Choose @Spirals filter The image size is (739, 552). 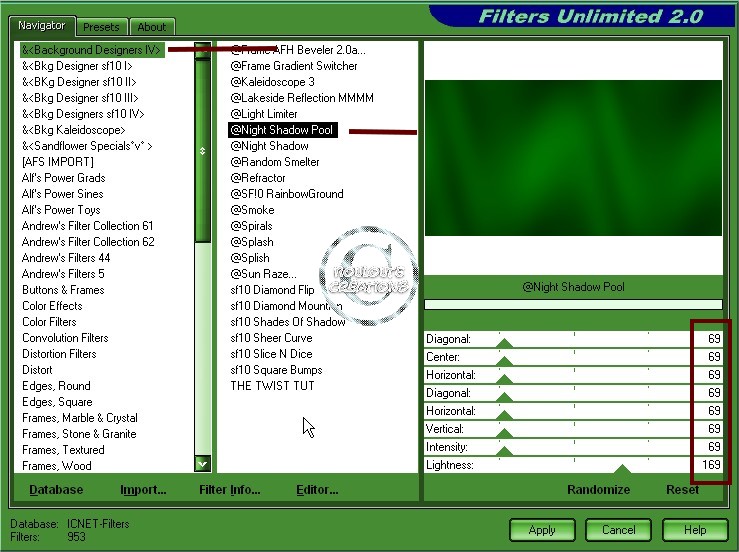tap(251, 226)
